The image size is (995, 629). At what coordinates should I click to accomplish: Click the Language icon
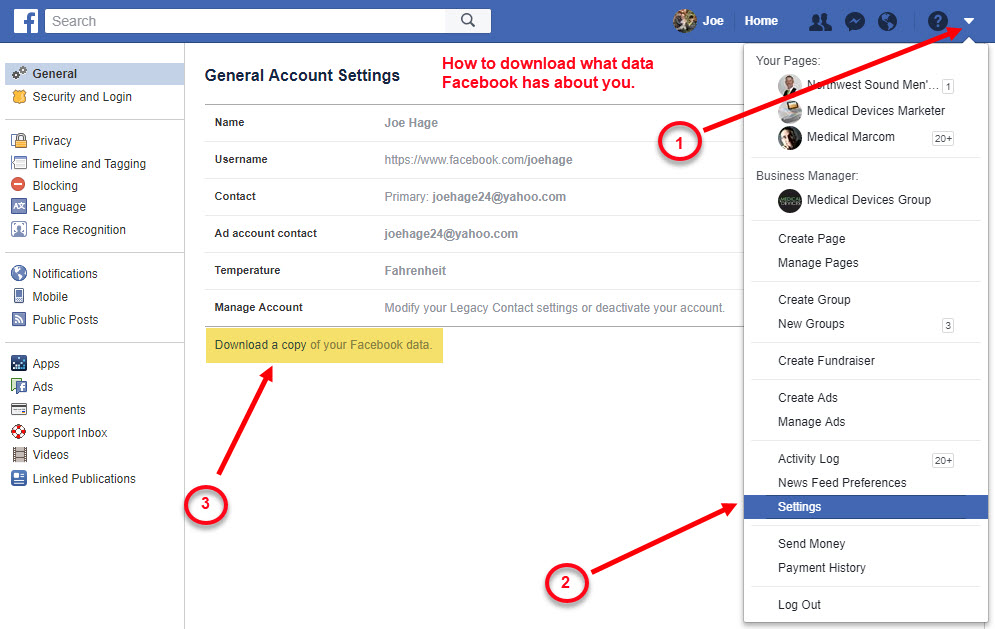pyautogui.click(x=19, y=206)
